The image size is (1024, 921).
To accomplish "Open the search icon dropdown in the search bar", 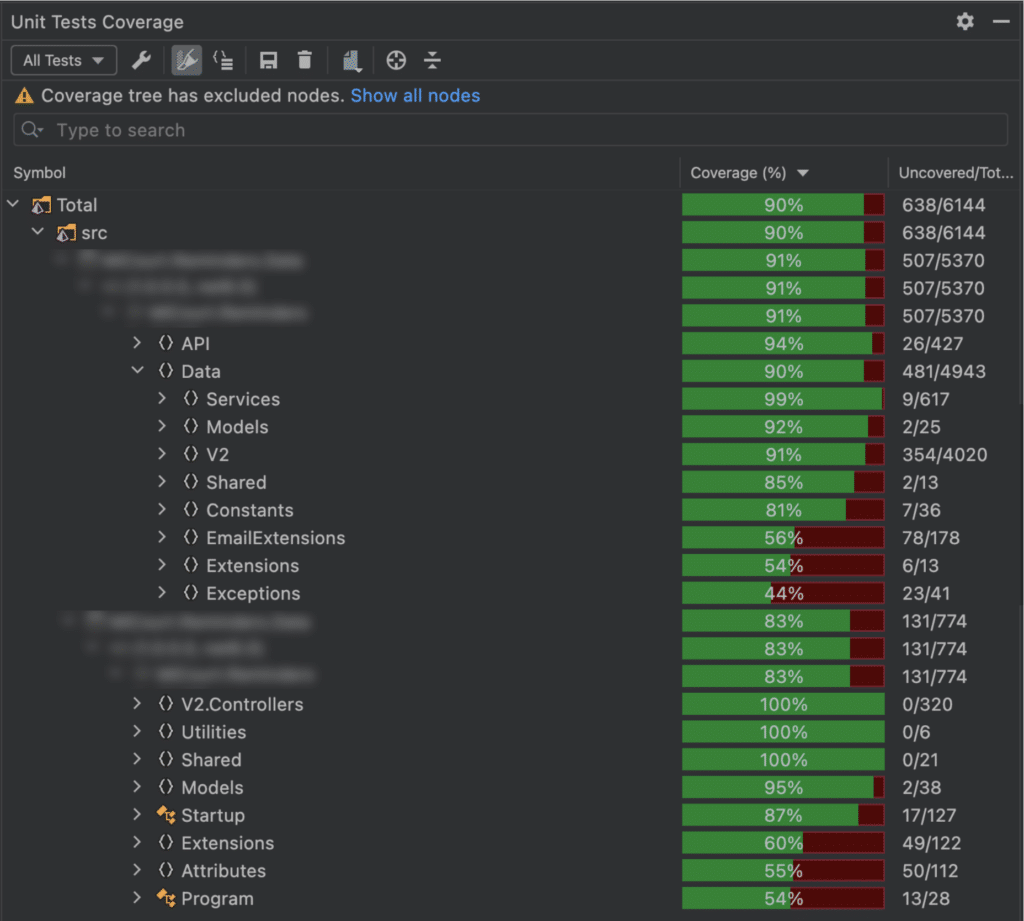I will 31,130.
